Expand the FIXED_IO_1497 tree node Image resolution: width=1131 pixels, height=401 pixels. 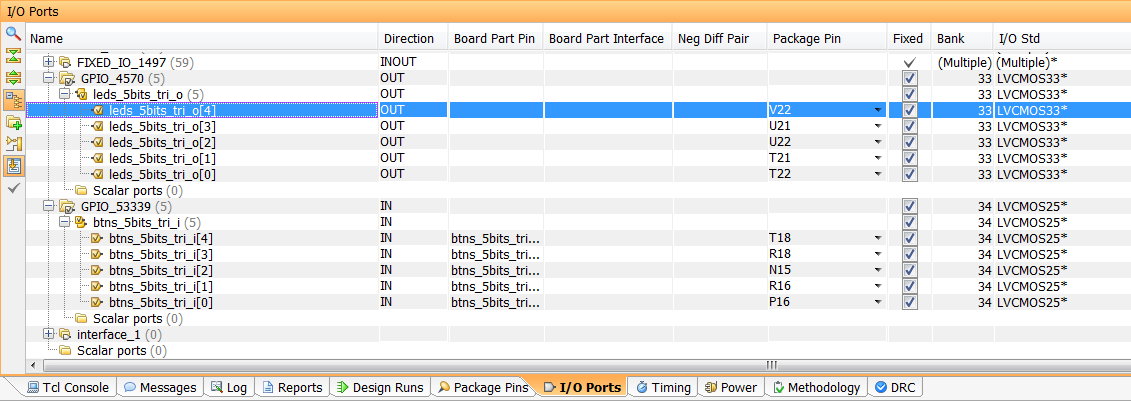(x=48, y=62)
